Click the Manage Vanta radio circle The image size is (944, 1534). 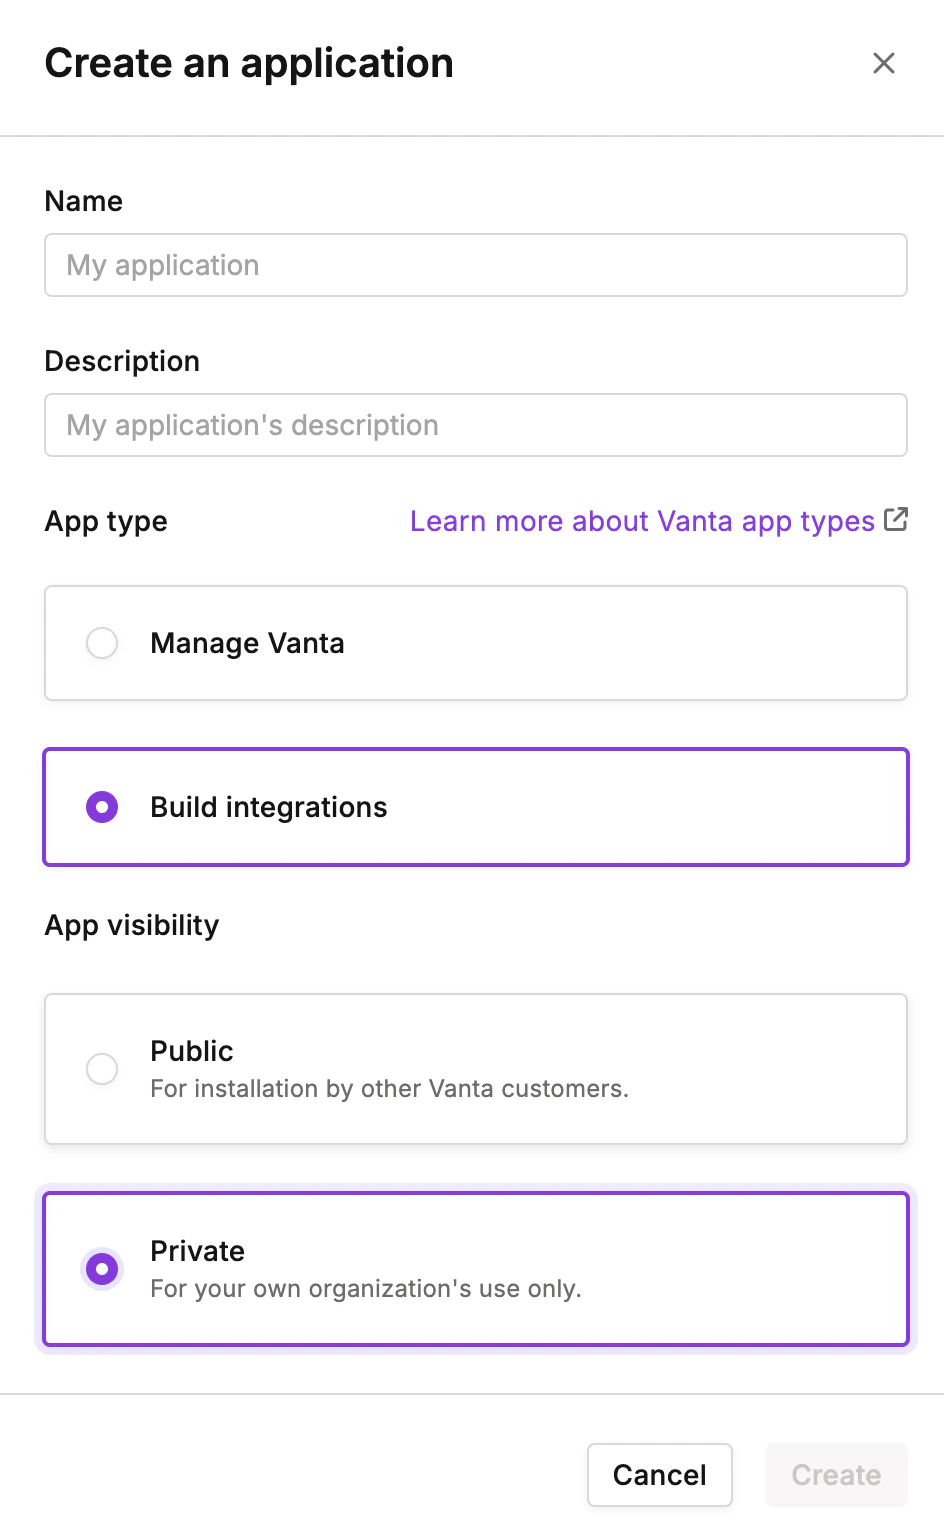(x=101, y=643)
